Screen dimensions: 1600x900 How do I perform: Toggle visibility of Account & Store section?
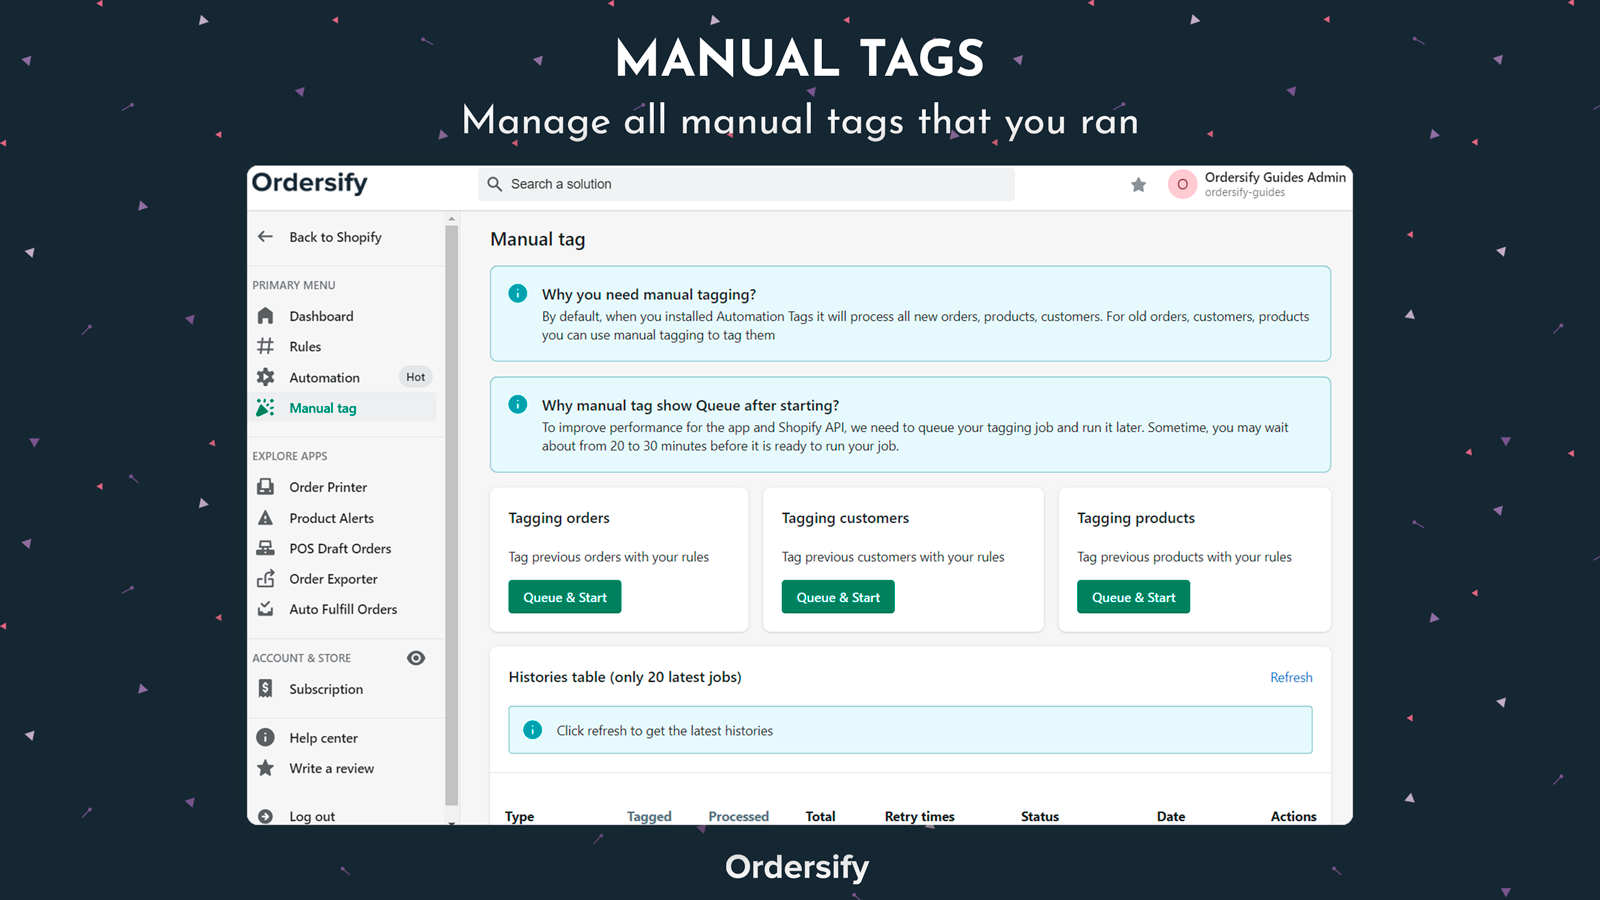click(x=416, y=657)
